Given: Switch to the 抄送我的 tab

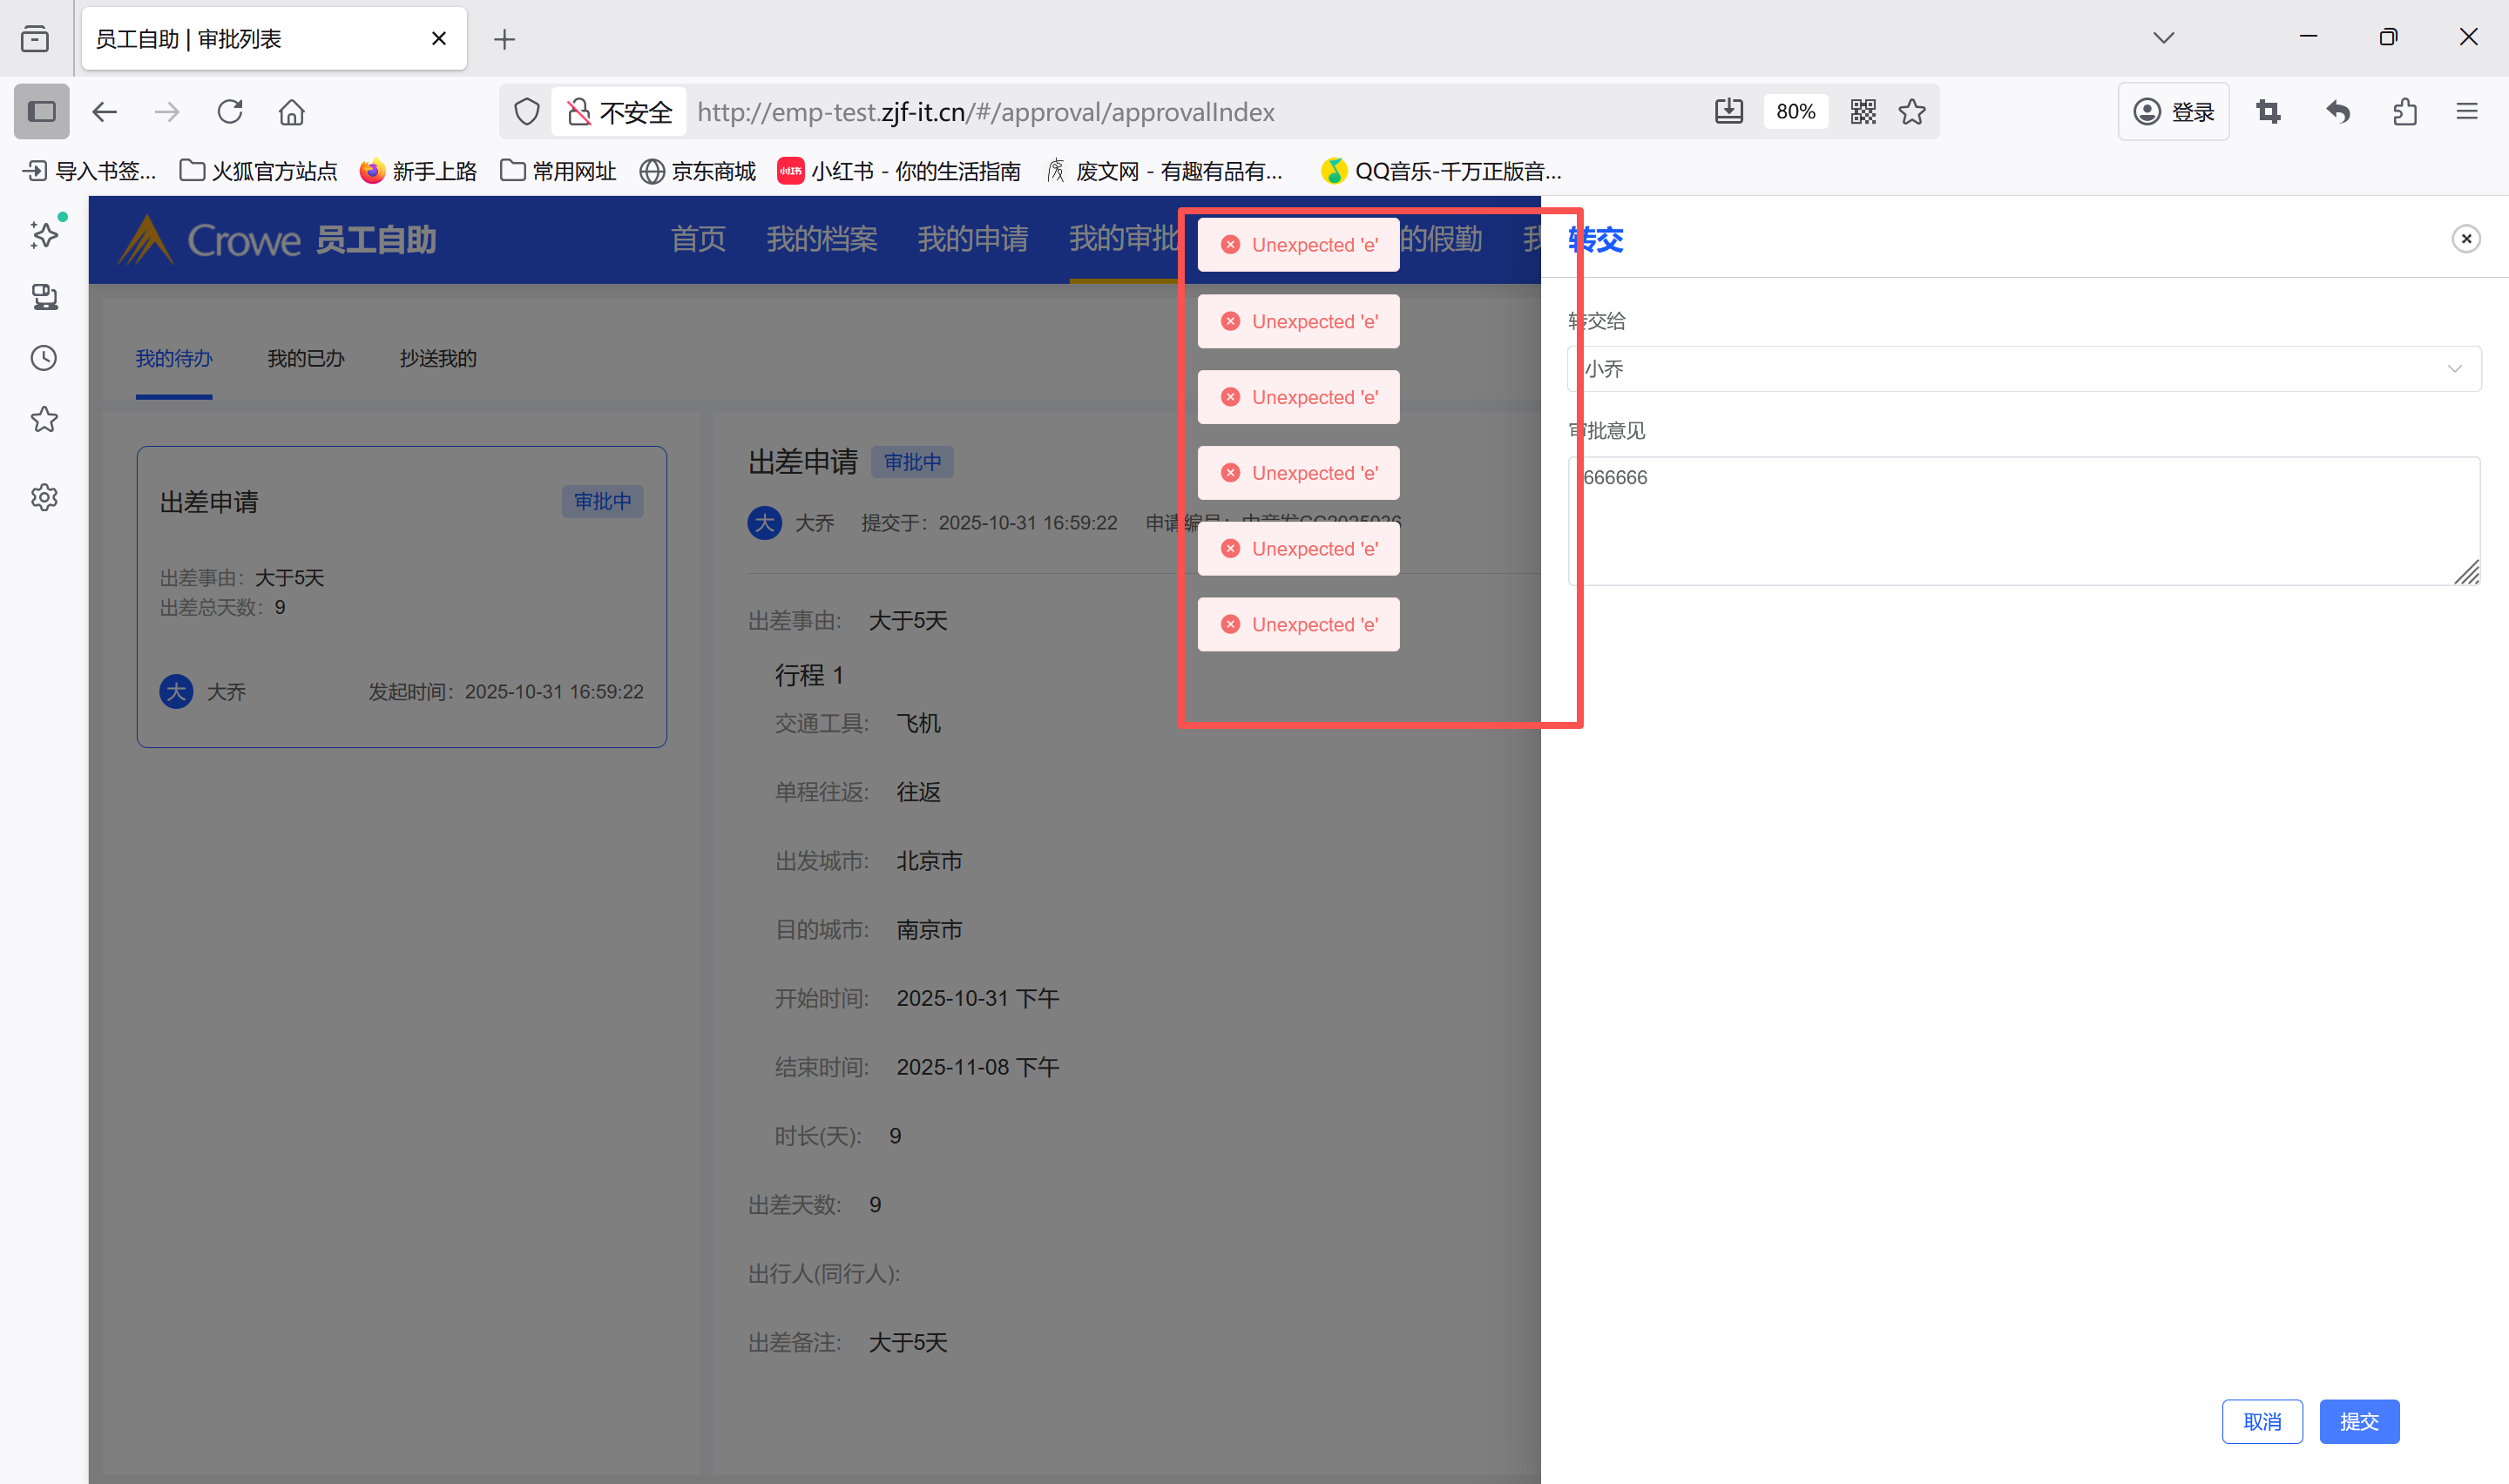Looking at the screenshot, I should 437,359.
